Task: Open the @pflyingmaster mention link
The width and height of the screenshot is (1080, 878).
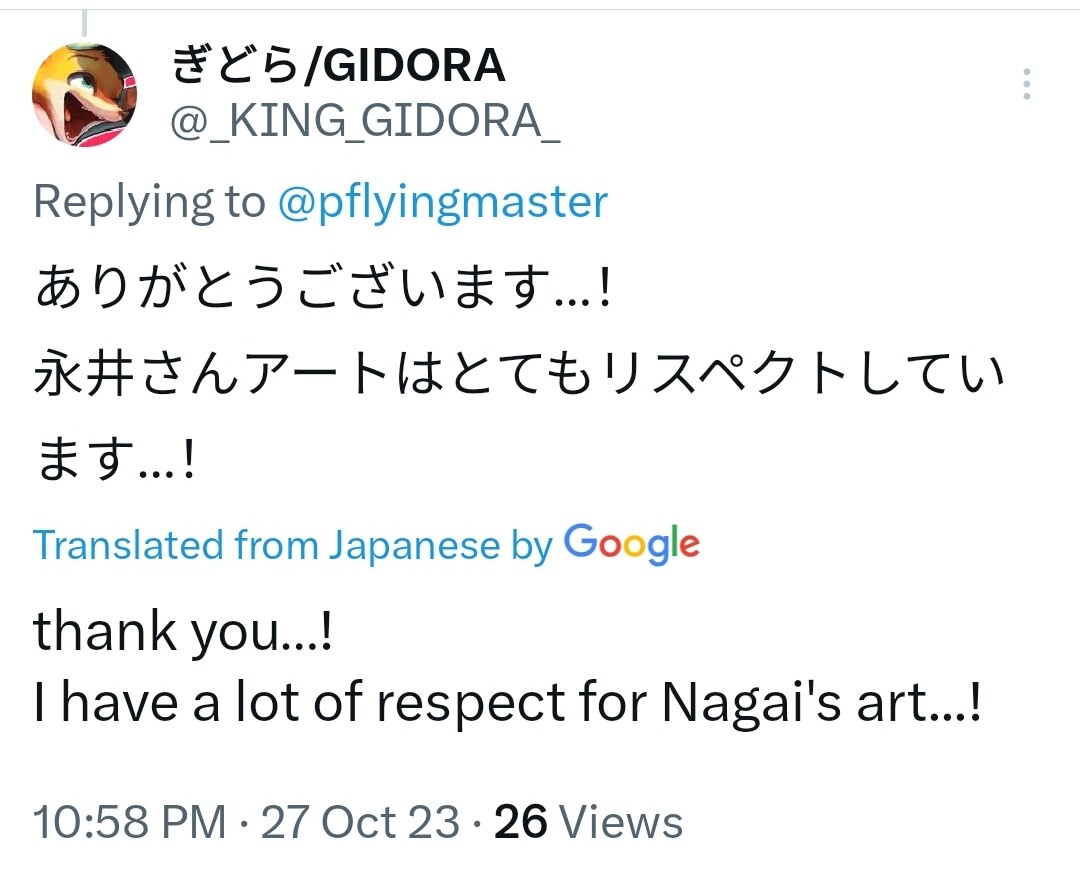Action: [441, 203]
